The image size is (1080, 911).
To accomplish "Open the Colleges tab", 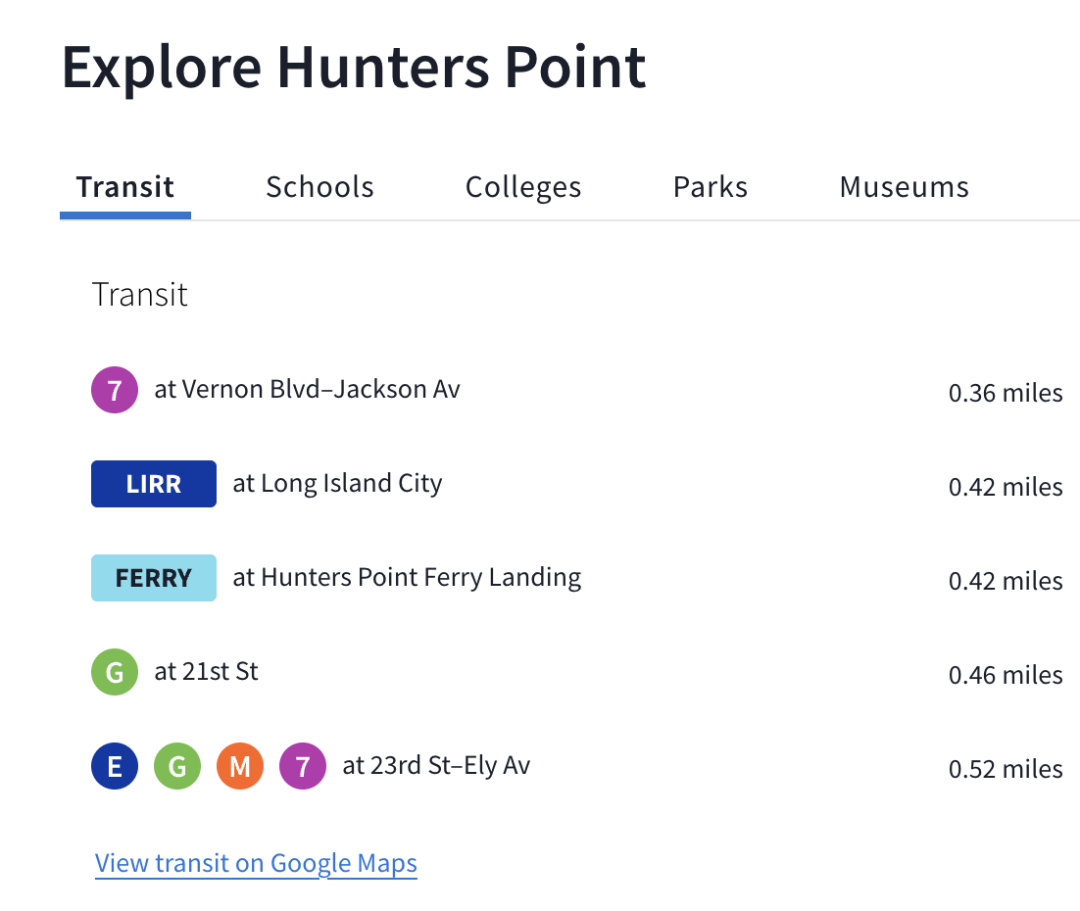I will (523, 188).
